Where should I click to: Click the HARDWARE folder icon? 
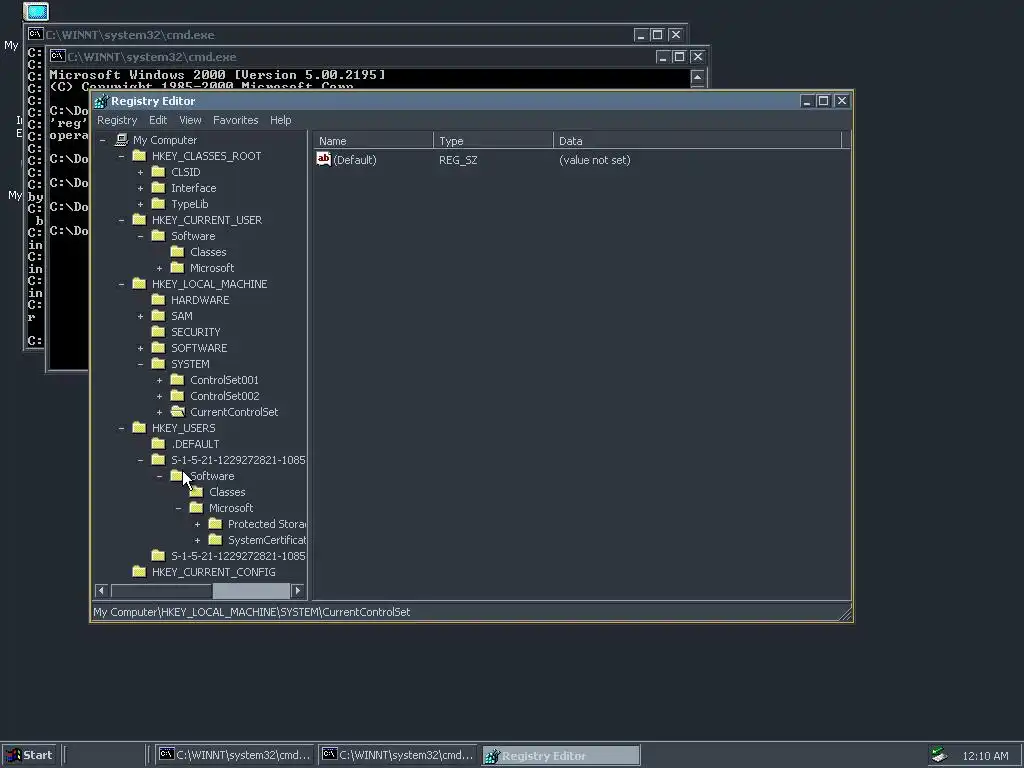[158, 300]
